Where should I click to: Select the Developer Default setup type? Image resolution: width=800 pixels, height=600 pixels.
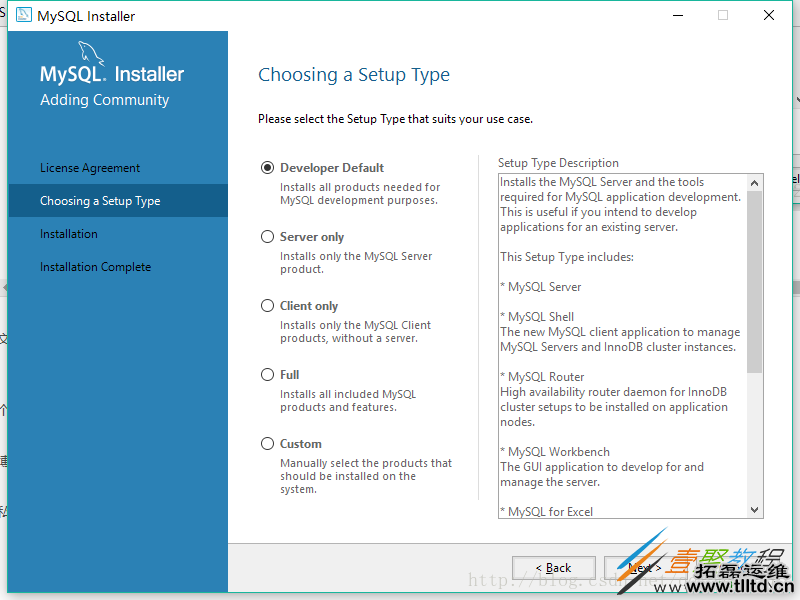click(267, 167)
